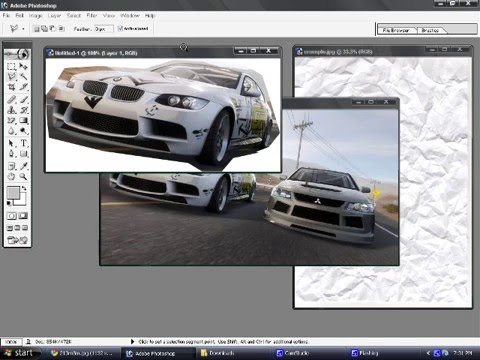Reset default foreground and background colors
Image resolution: width=480 pixels, height=360 pixels.
9,203
